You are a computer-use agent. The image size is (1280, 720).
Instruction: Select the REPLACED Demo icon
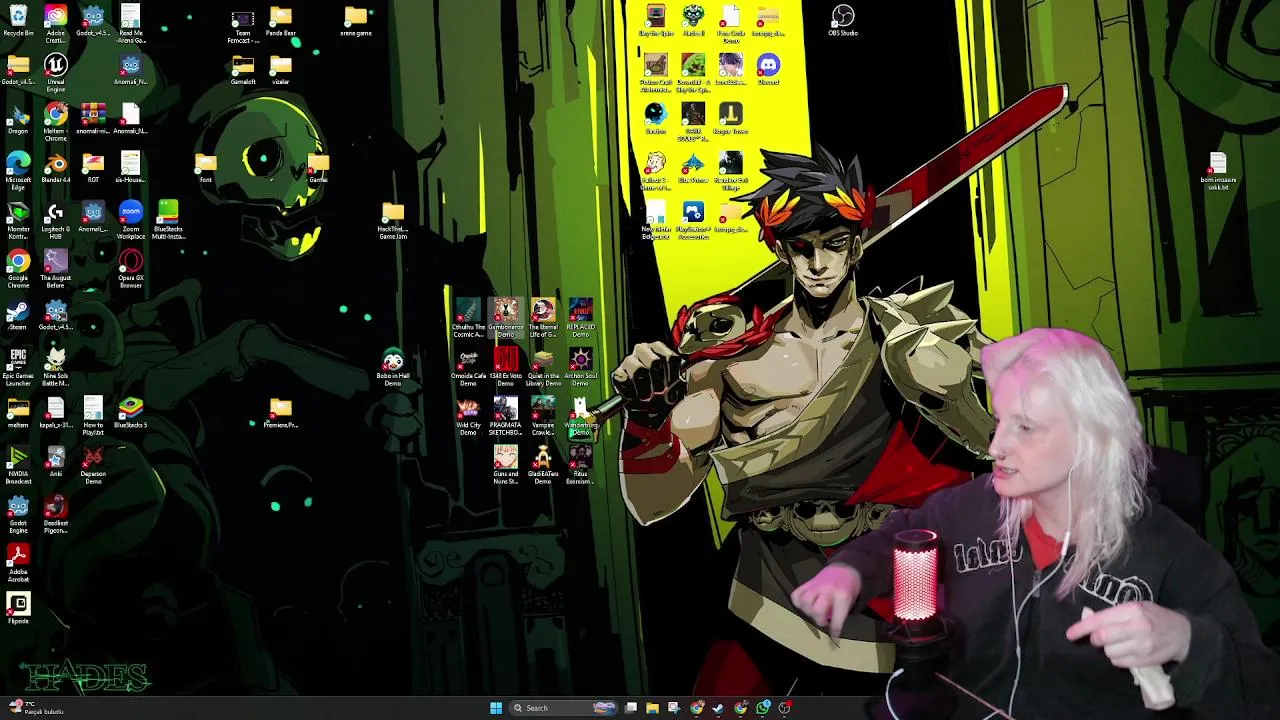581,319
